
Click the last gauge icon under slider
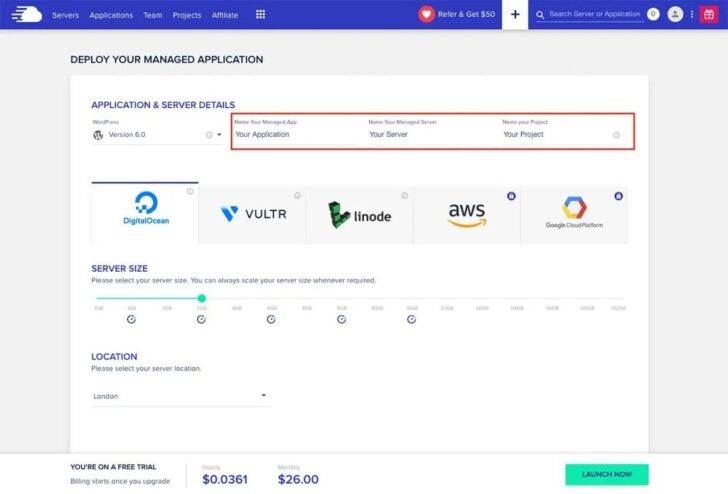coord(411,319)
